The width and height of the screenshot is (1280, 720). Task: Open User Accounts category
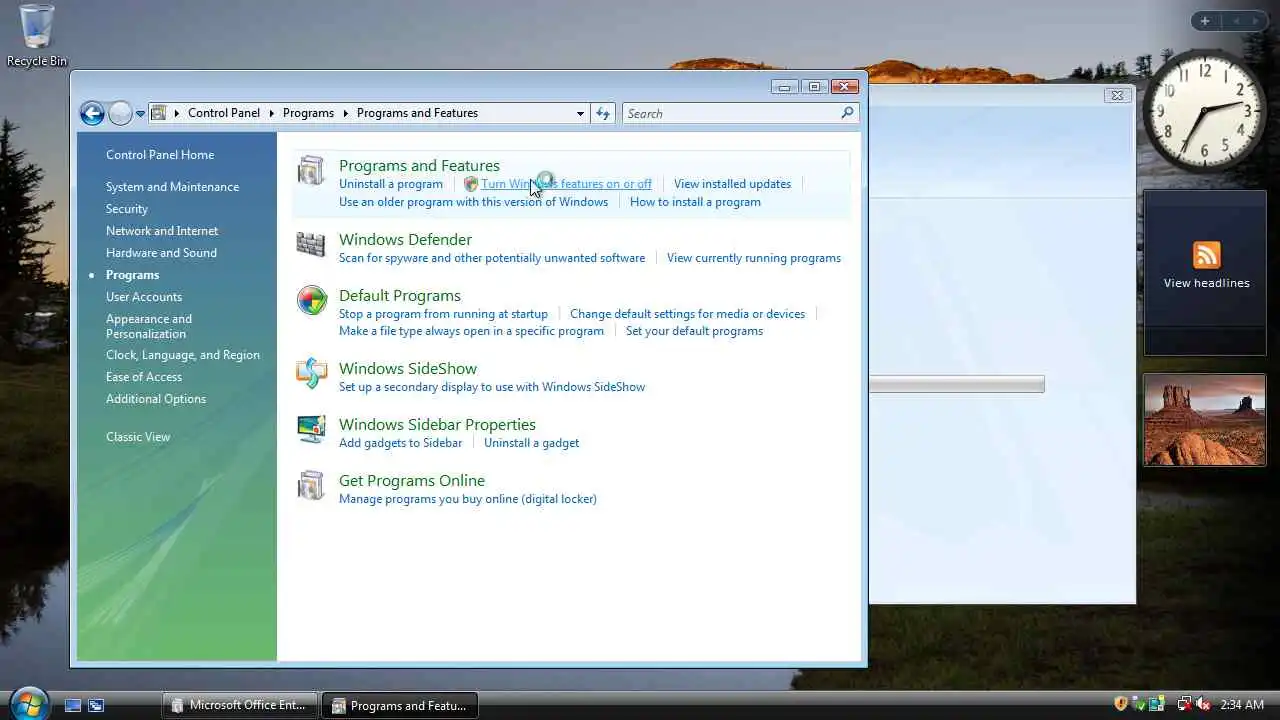coord(144,297)
